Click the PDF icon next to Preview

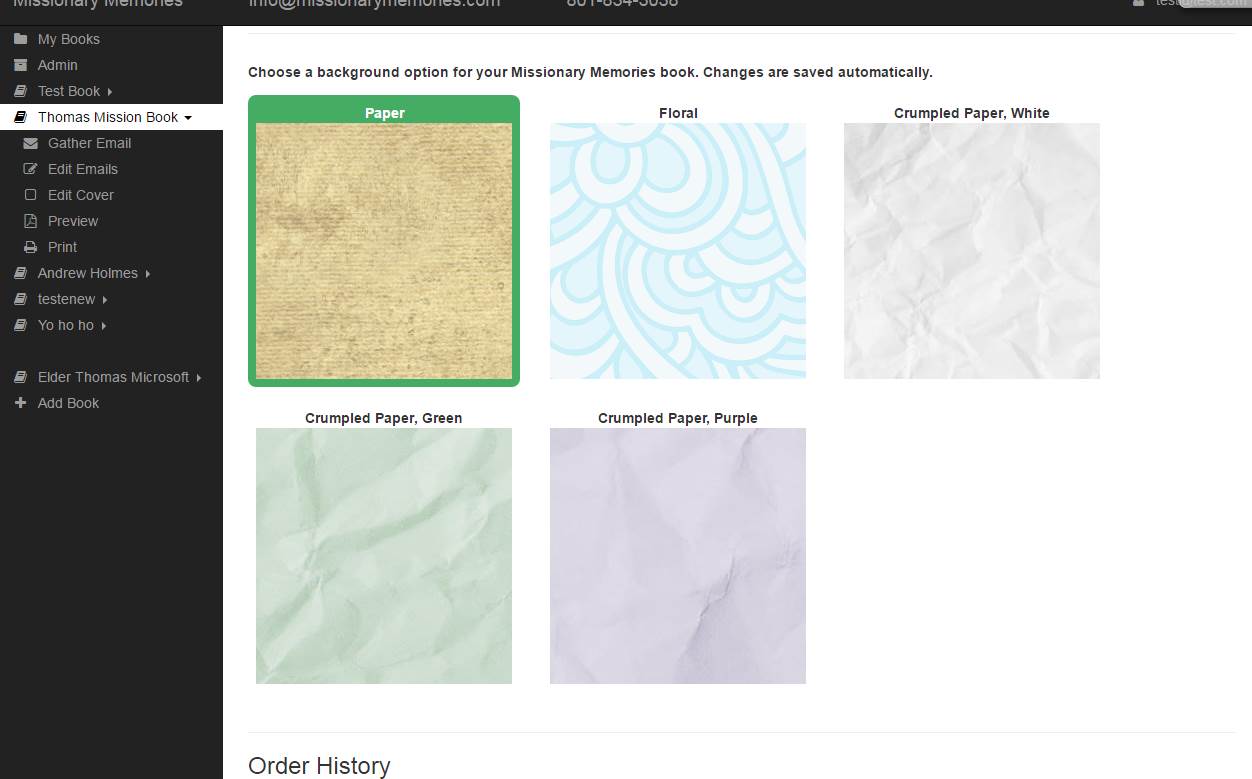click(30, 221)
